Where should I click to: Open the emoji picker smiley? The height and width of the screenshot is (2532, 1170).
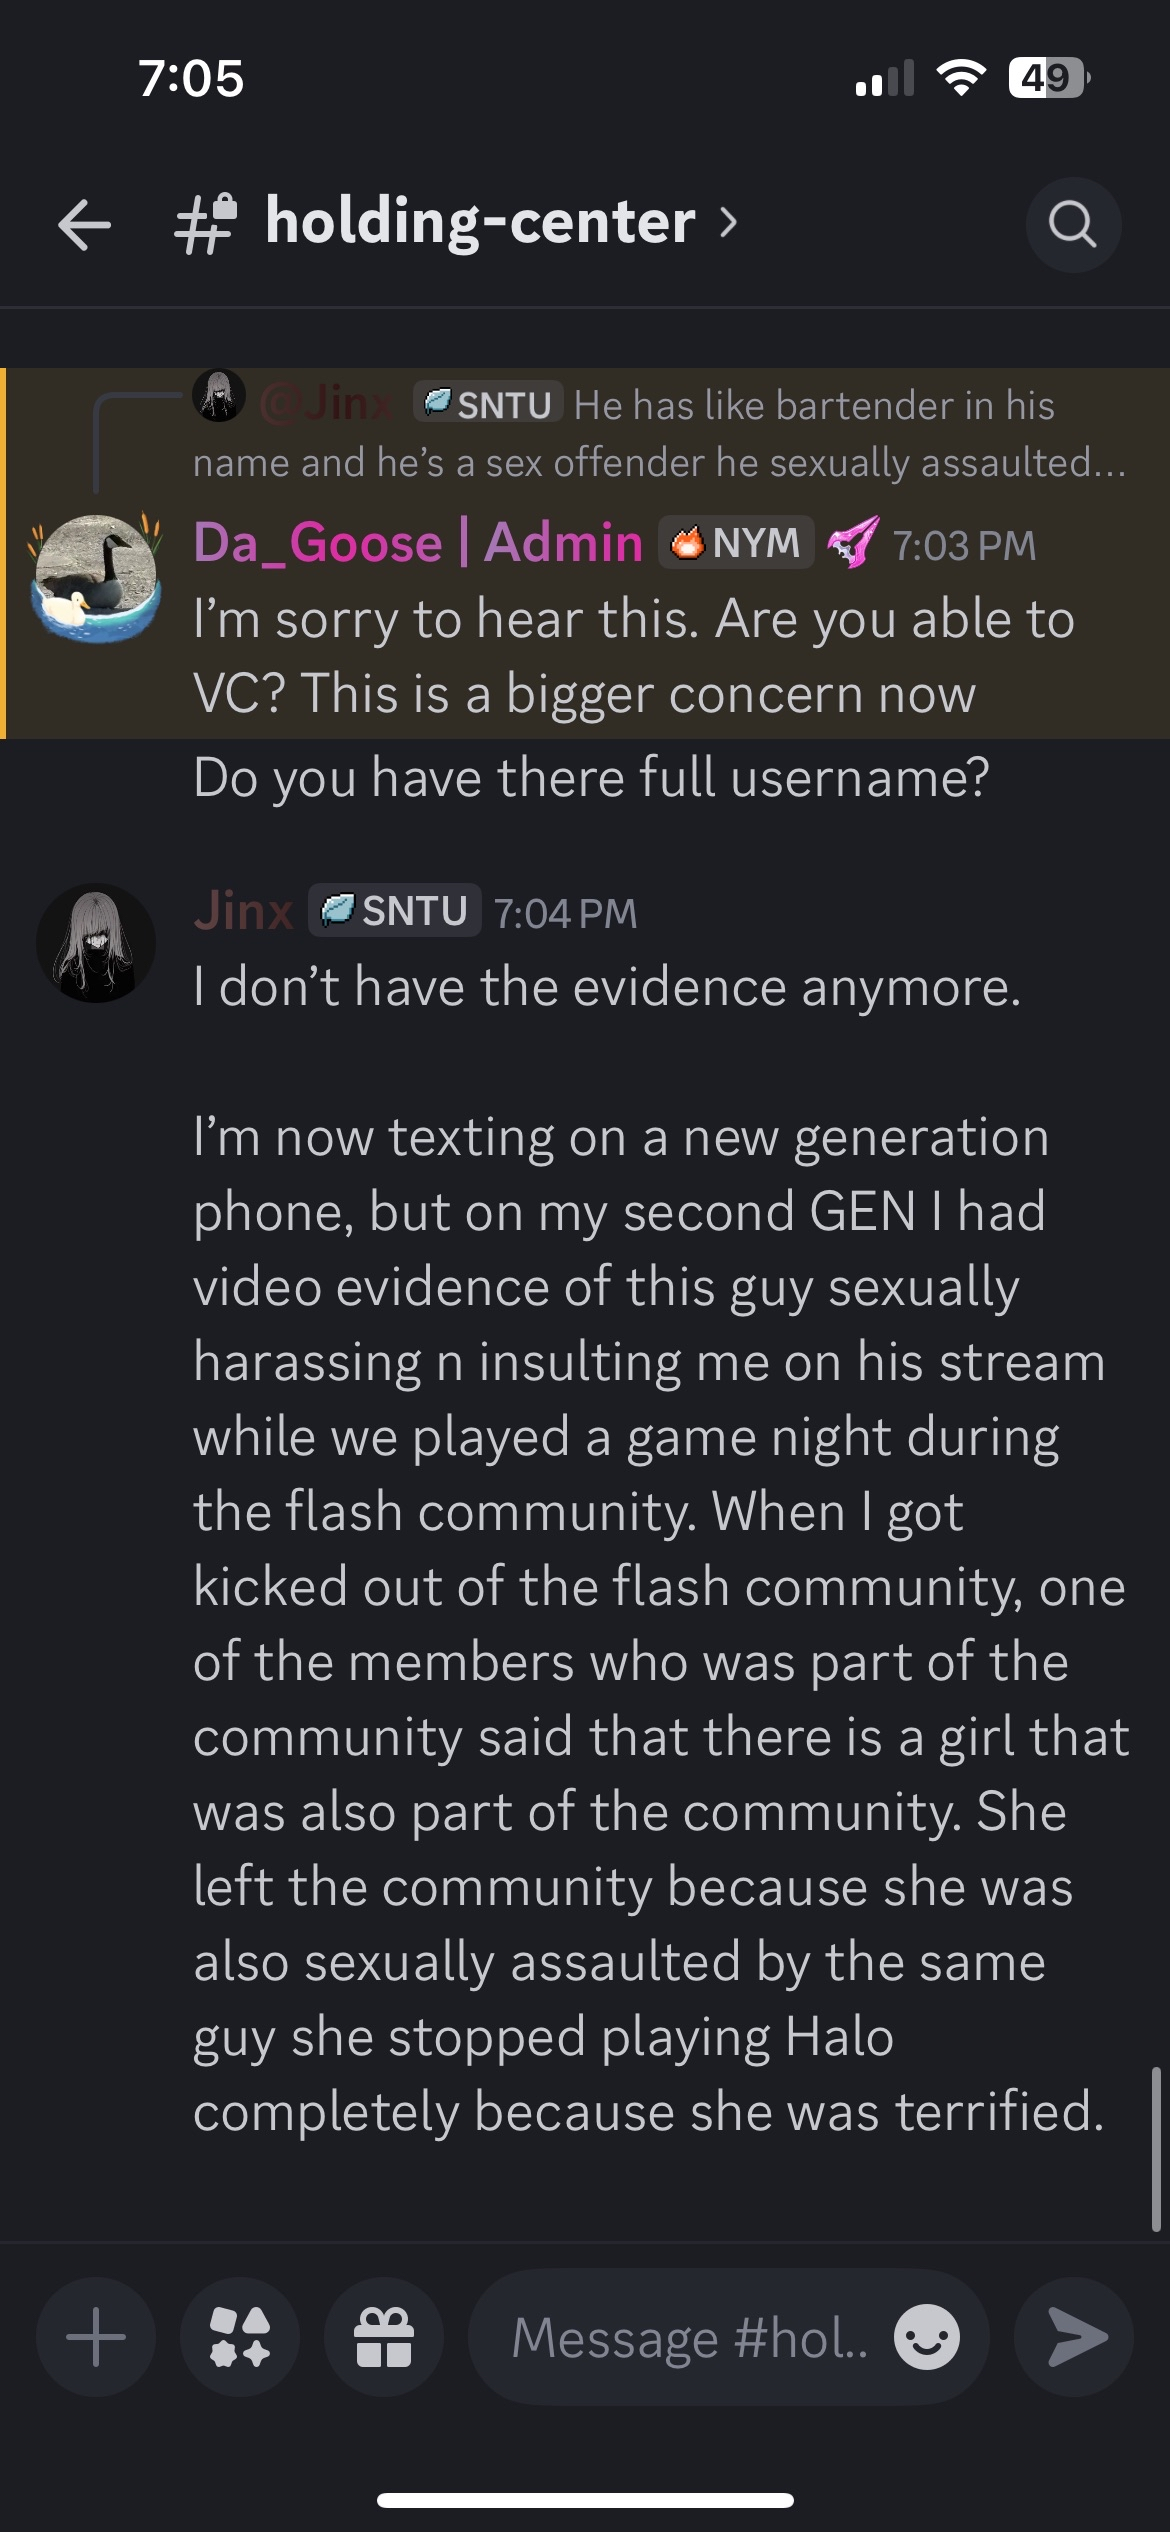point(926,2337)
